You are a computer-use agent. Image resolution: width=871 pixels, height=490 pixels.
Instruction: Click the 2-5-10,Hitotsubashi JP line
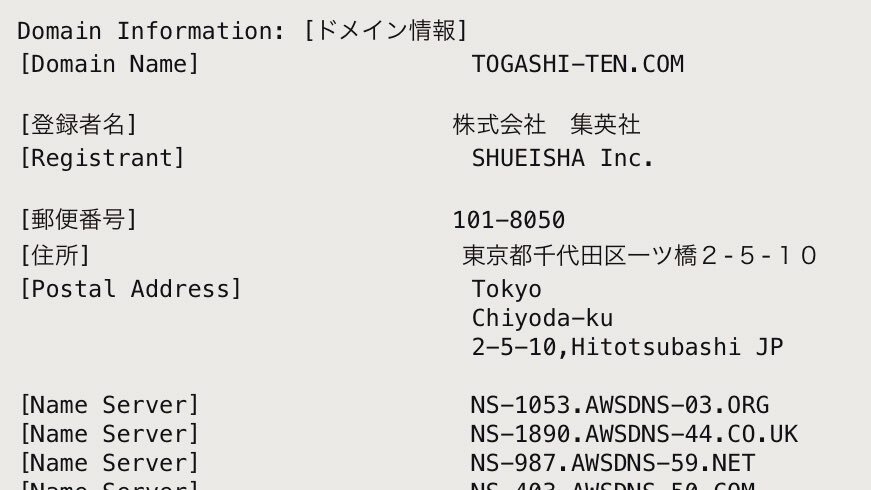point(628,347)
